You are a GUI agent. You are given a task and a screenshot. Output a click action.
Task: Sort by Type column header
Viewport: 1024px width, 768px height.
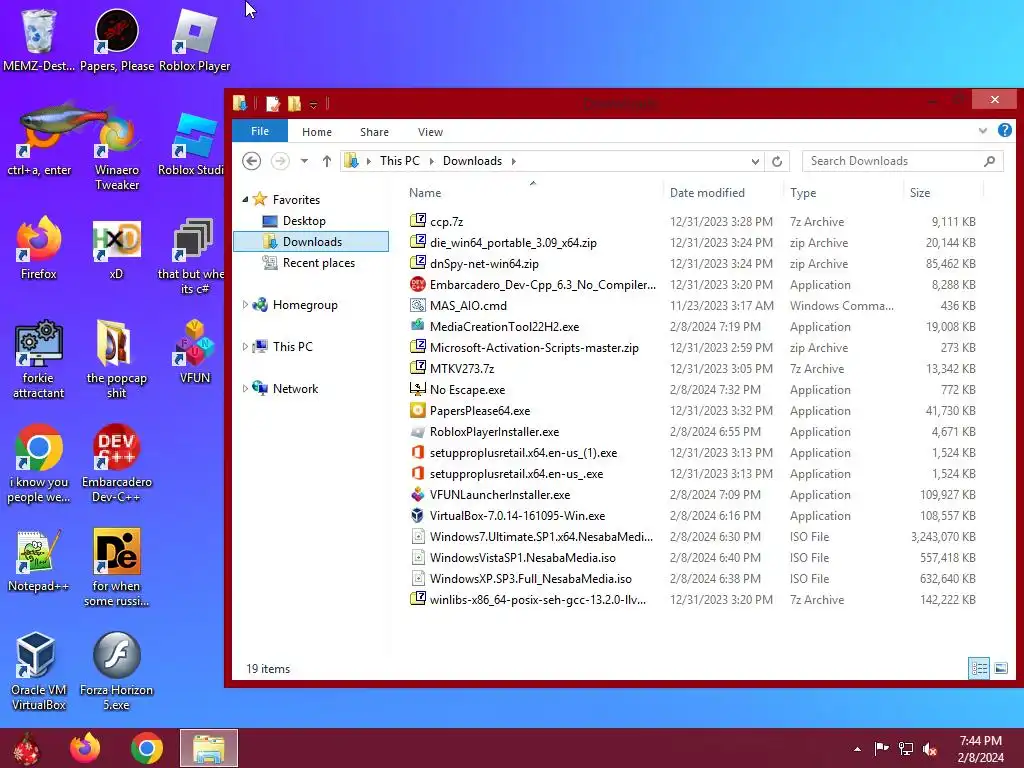click(844, 193)
